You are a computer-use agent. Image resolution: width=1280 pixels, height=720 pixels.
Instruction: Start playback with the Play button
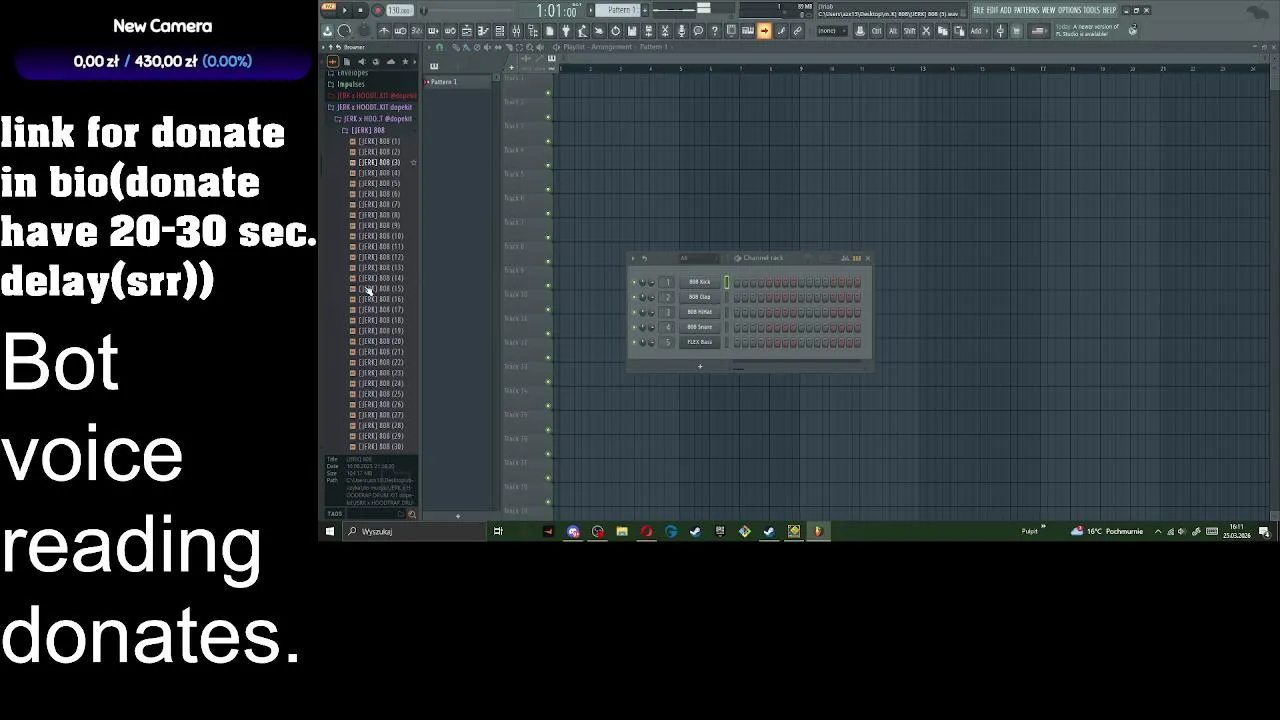(x=344, y=10)
